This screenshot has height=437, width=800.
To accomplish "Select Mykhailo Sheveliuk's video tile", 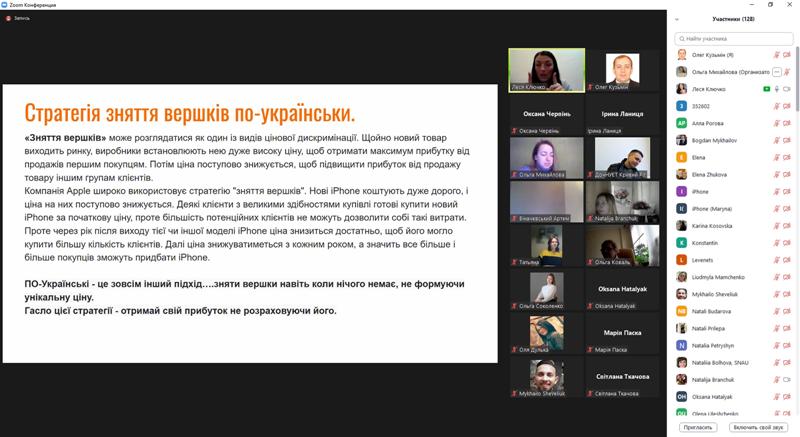I will point(546,377).
